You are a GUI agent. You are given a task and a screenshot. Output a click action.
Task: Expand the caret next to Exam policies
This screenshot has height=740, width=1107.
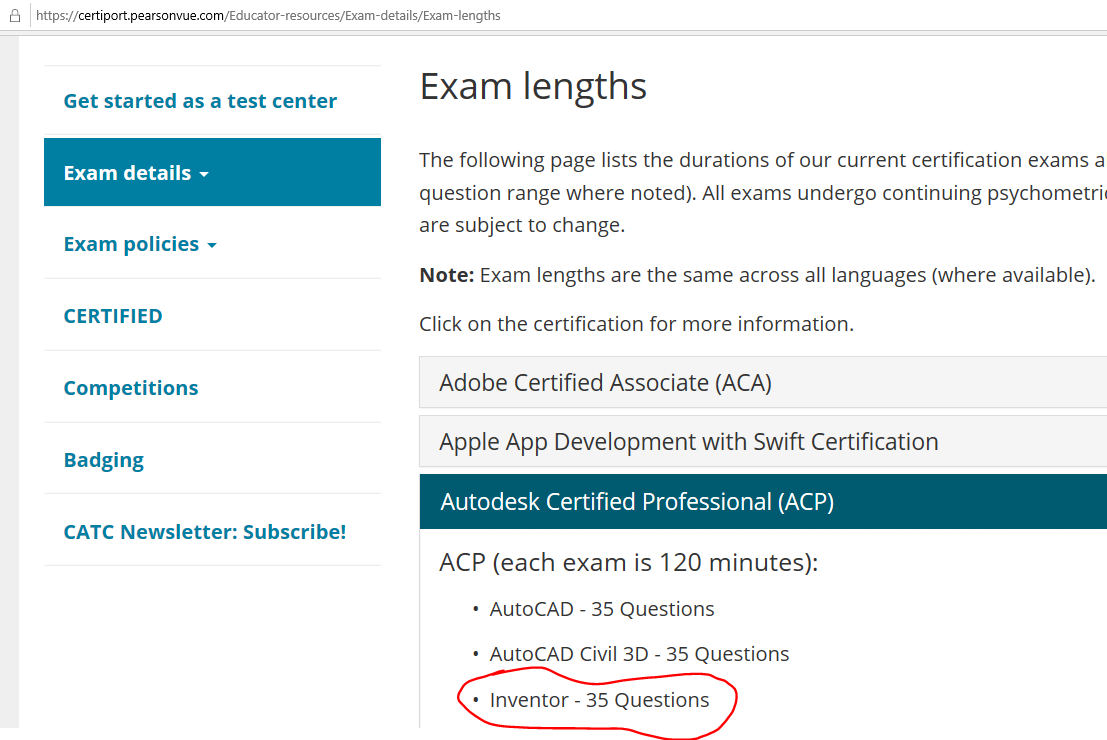(212, 246)
